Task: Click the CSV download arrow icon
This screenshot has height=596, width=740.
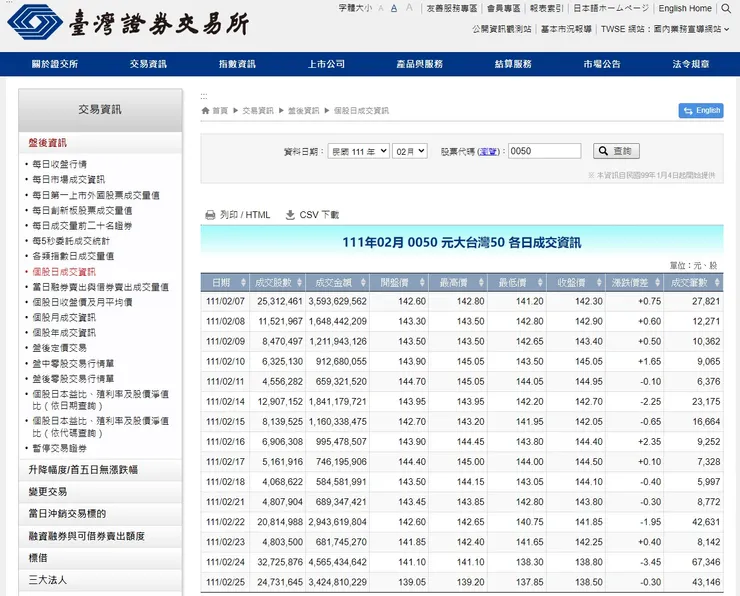Action: 290,215
